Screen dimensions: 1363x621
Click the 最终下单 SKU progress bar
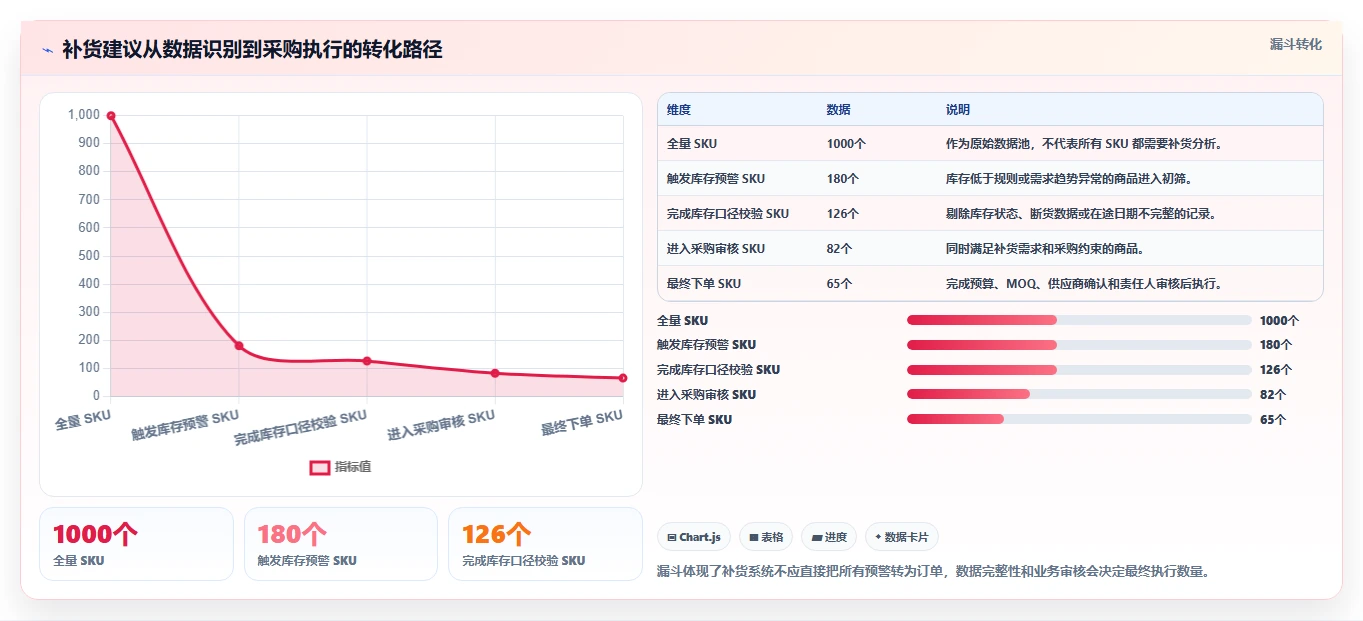coord(1079,419)
